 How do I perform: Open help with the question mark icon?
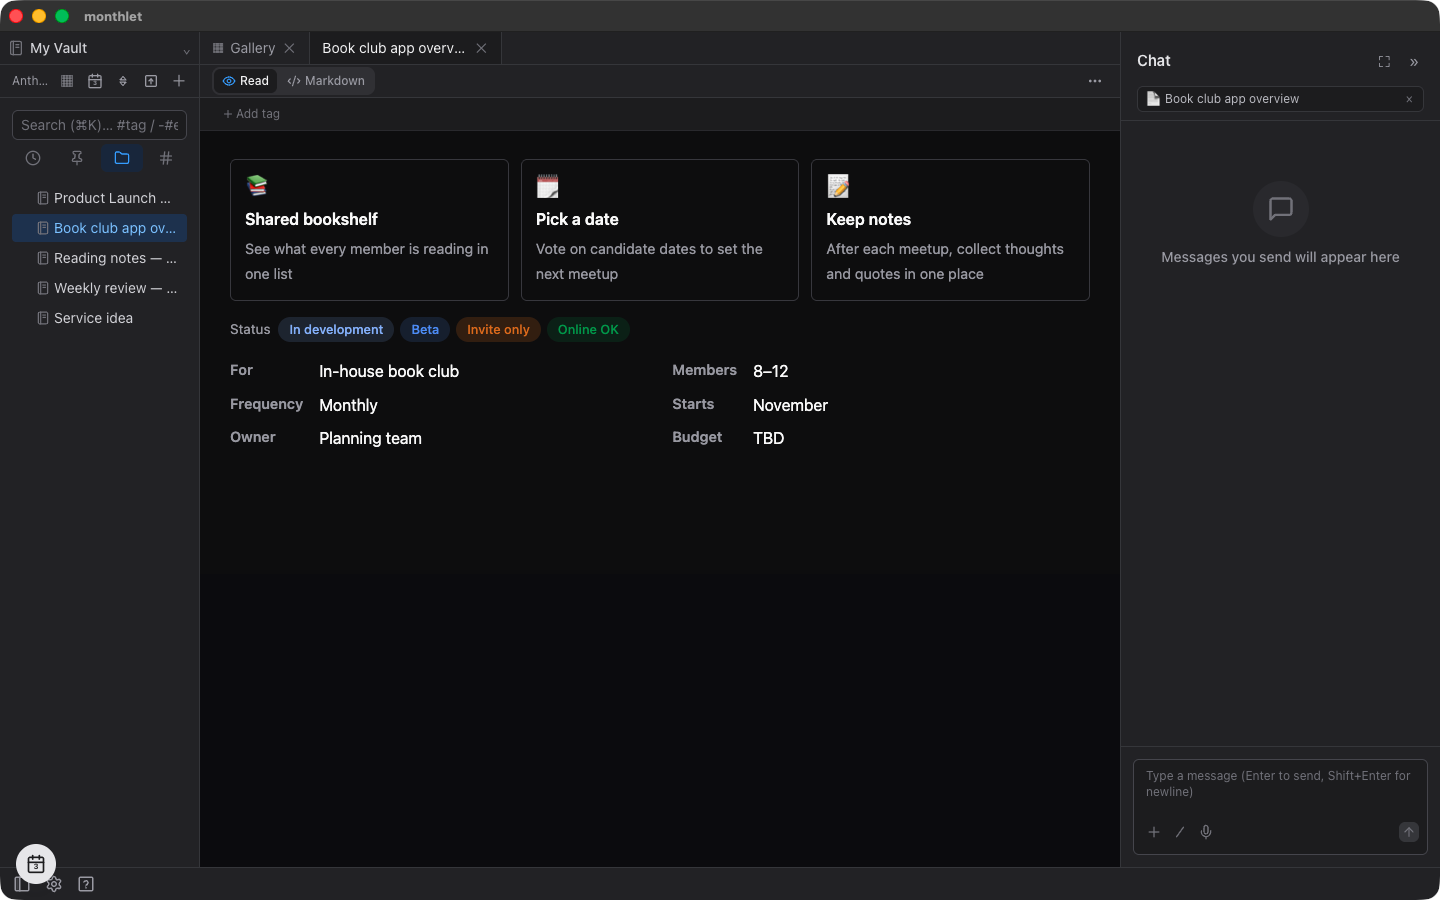tap(86, 884)
